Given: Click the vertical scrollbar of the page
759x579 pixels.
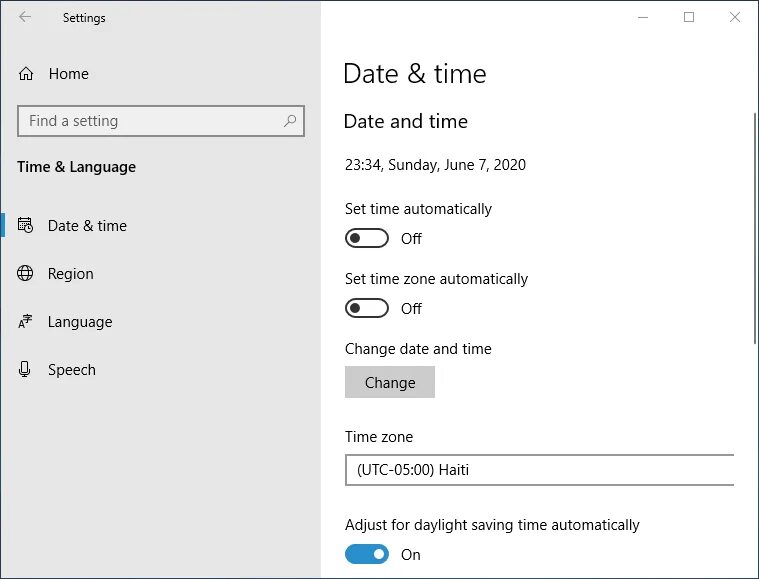Looking at the screenshot, I should [754, 230].
